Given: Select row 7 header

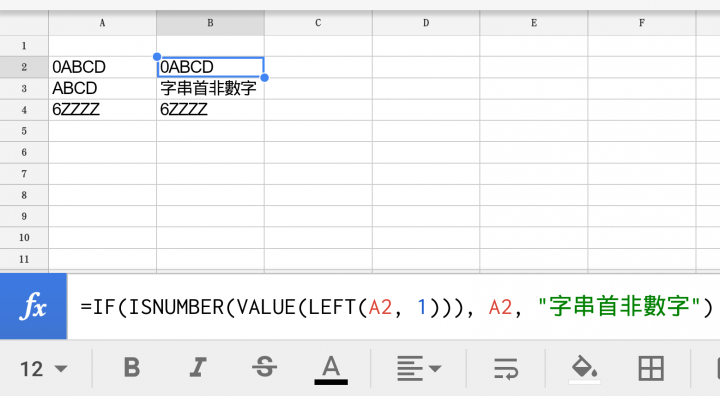Looking at the screenshot, I should (x=24, y=174).
